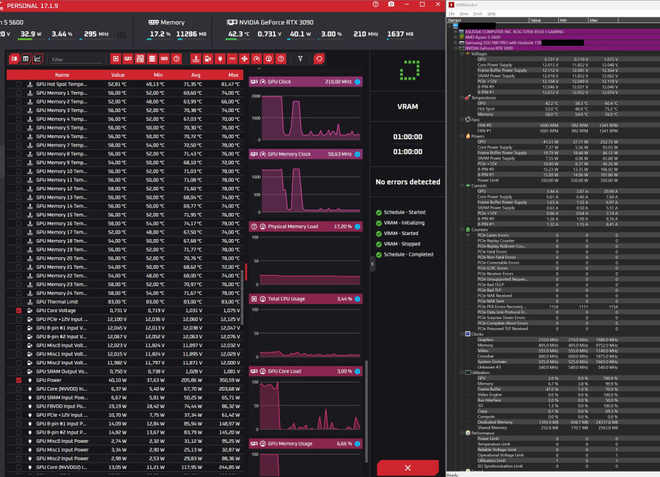This screenshot has height=477, width=660.
Task: Toggle the GPU card sensor filter icon
Action: (x=128, y=59)
